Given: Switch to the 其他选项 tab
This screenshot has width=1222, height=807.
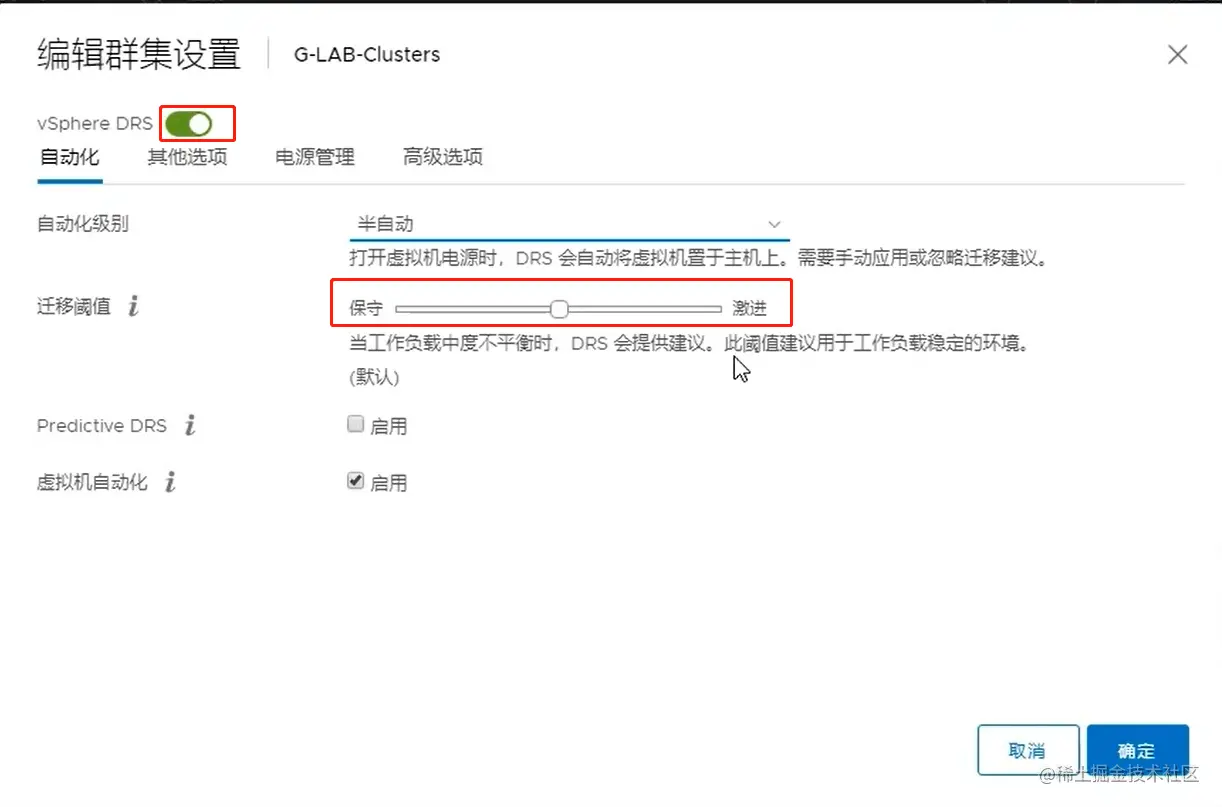Looking at the screenshot, I should pyautogui.click(x=187, y=157).
